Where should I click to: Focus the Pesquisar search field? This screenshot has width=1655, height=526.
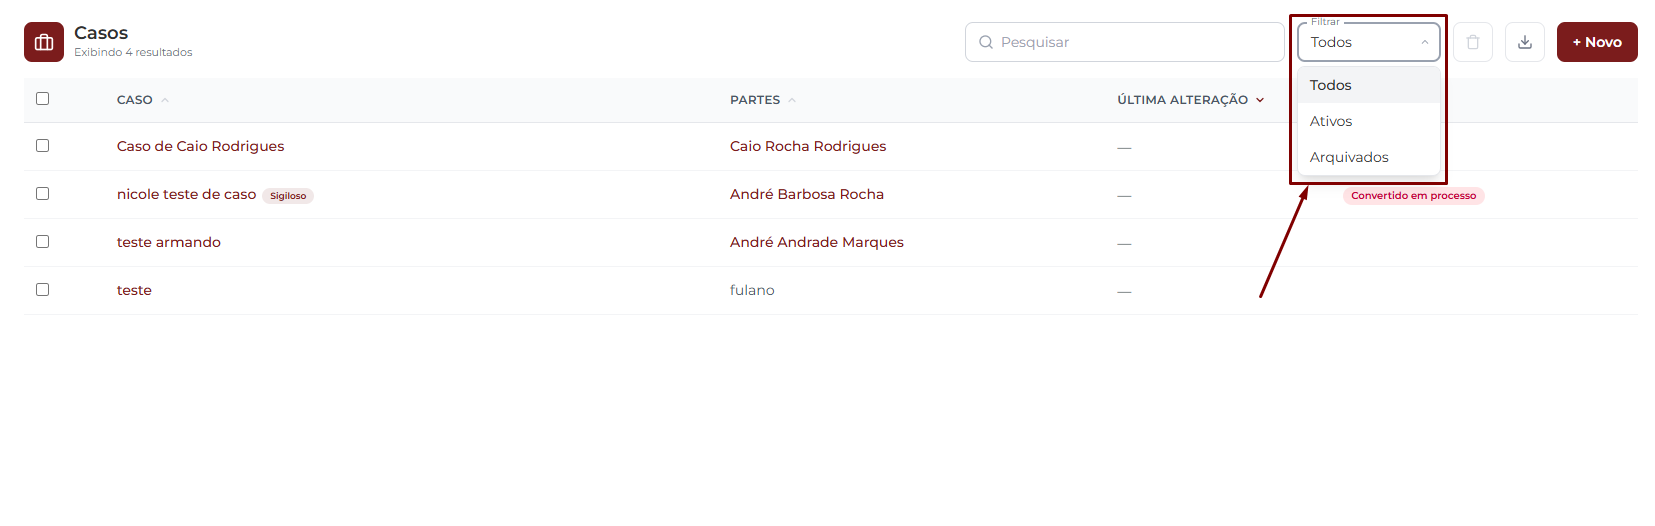pos(1125,42)
